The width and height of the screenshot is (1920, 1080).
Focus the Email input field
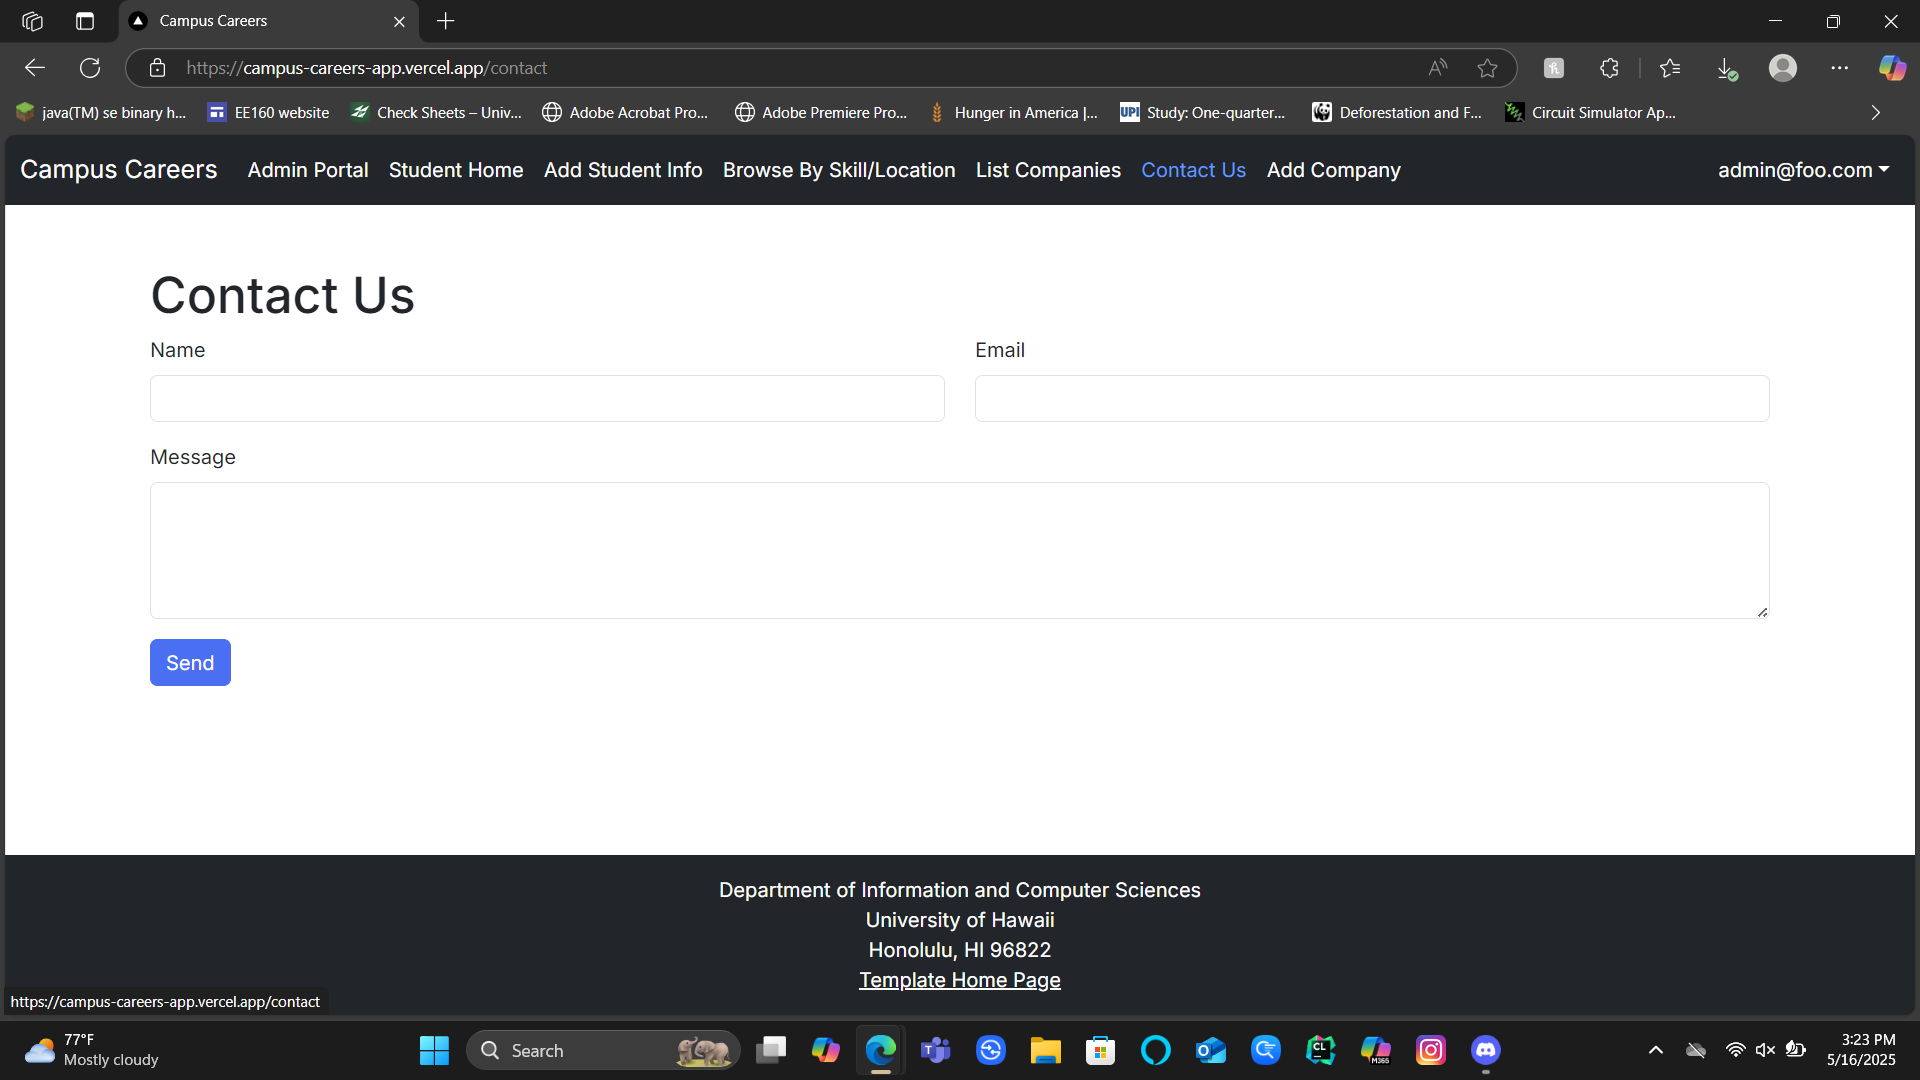tap(1371, 398)
